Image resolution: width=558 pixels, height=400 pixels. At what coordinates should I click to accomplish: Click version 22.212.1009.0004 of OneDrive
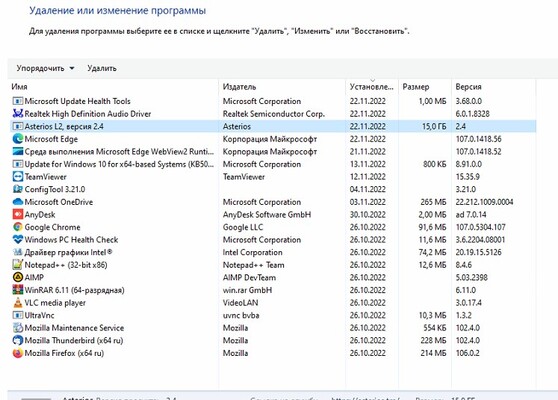(484, 202)
